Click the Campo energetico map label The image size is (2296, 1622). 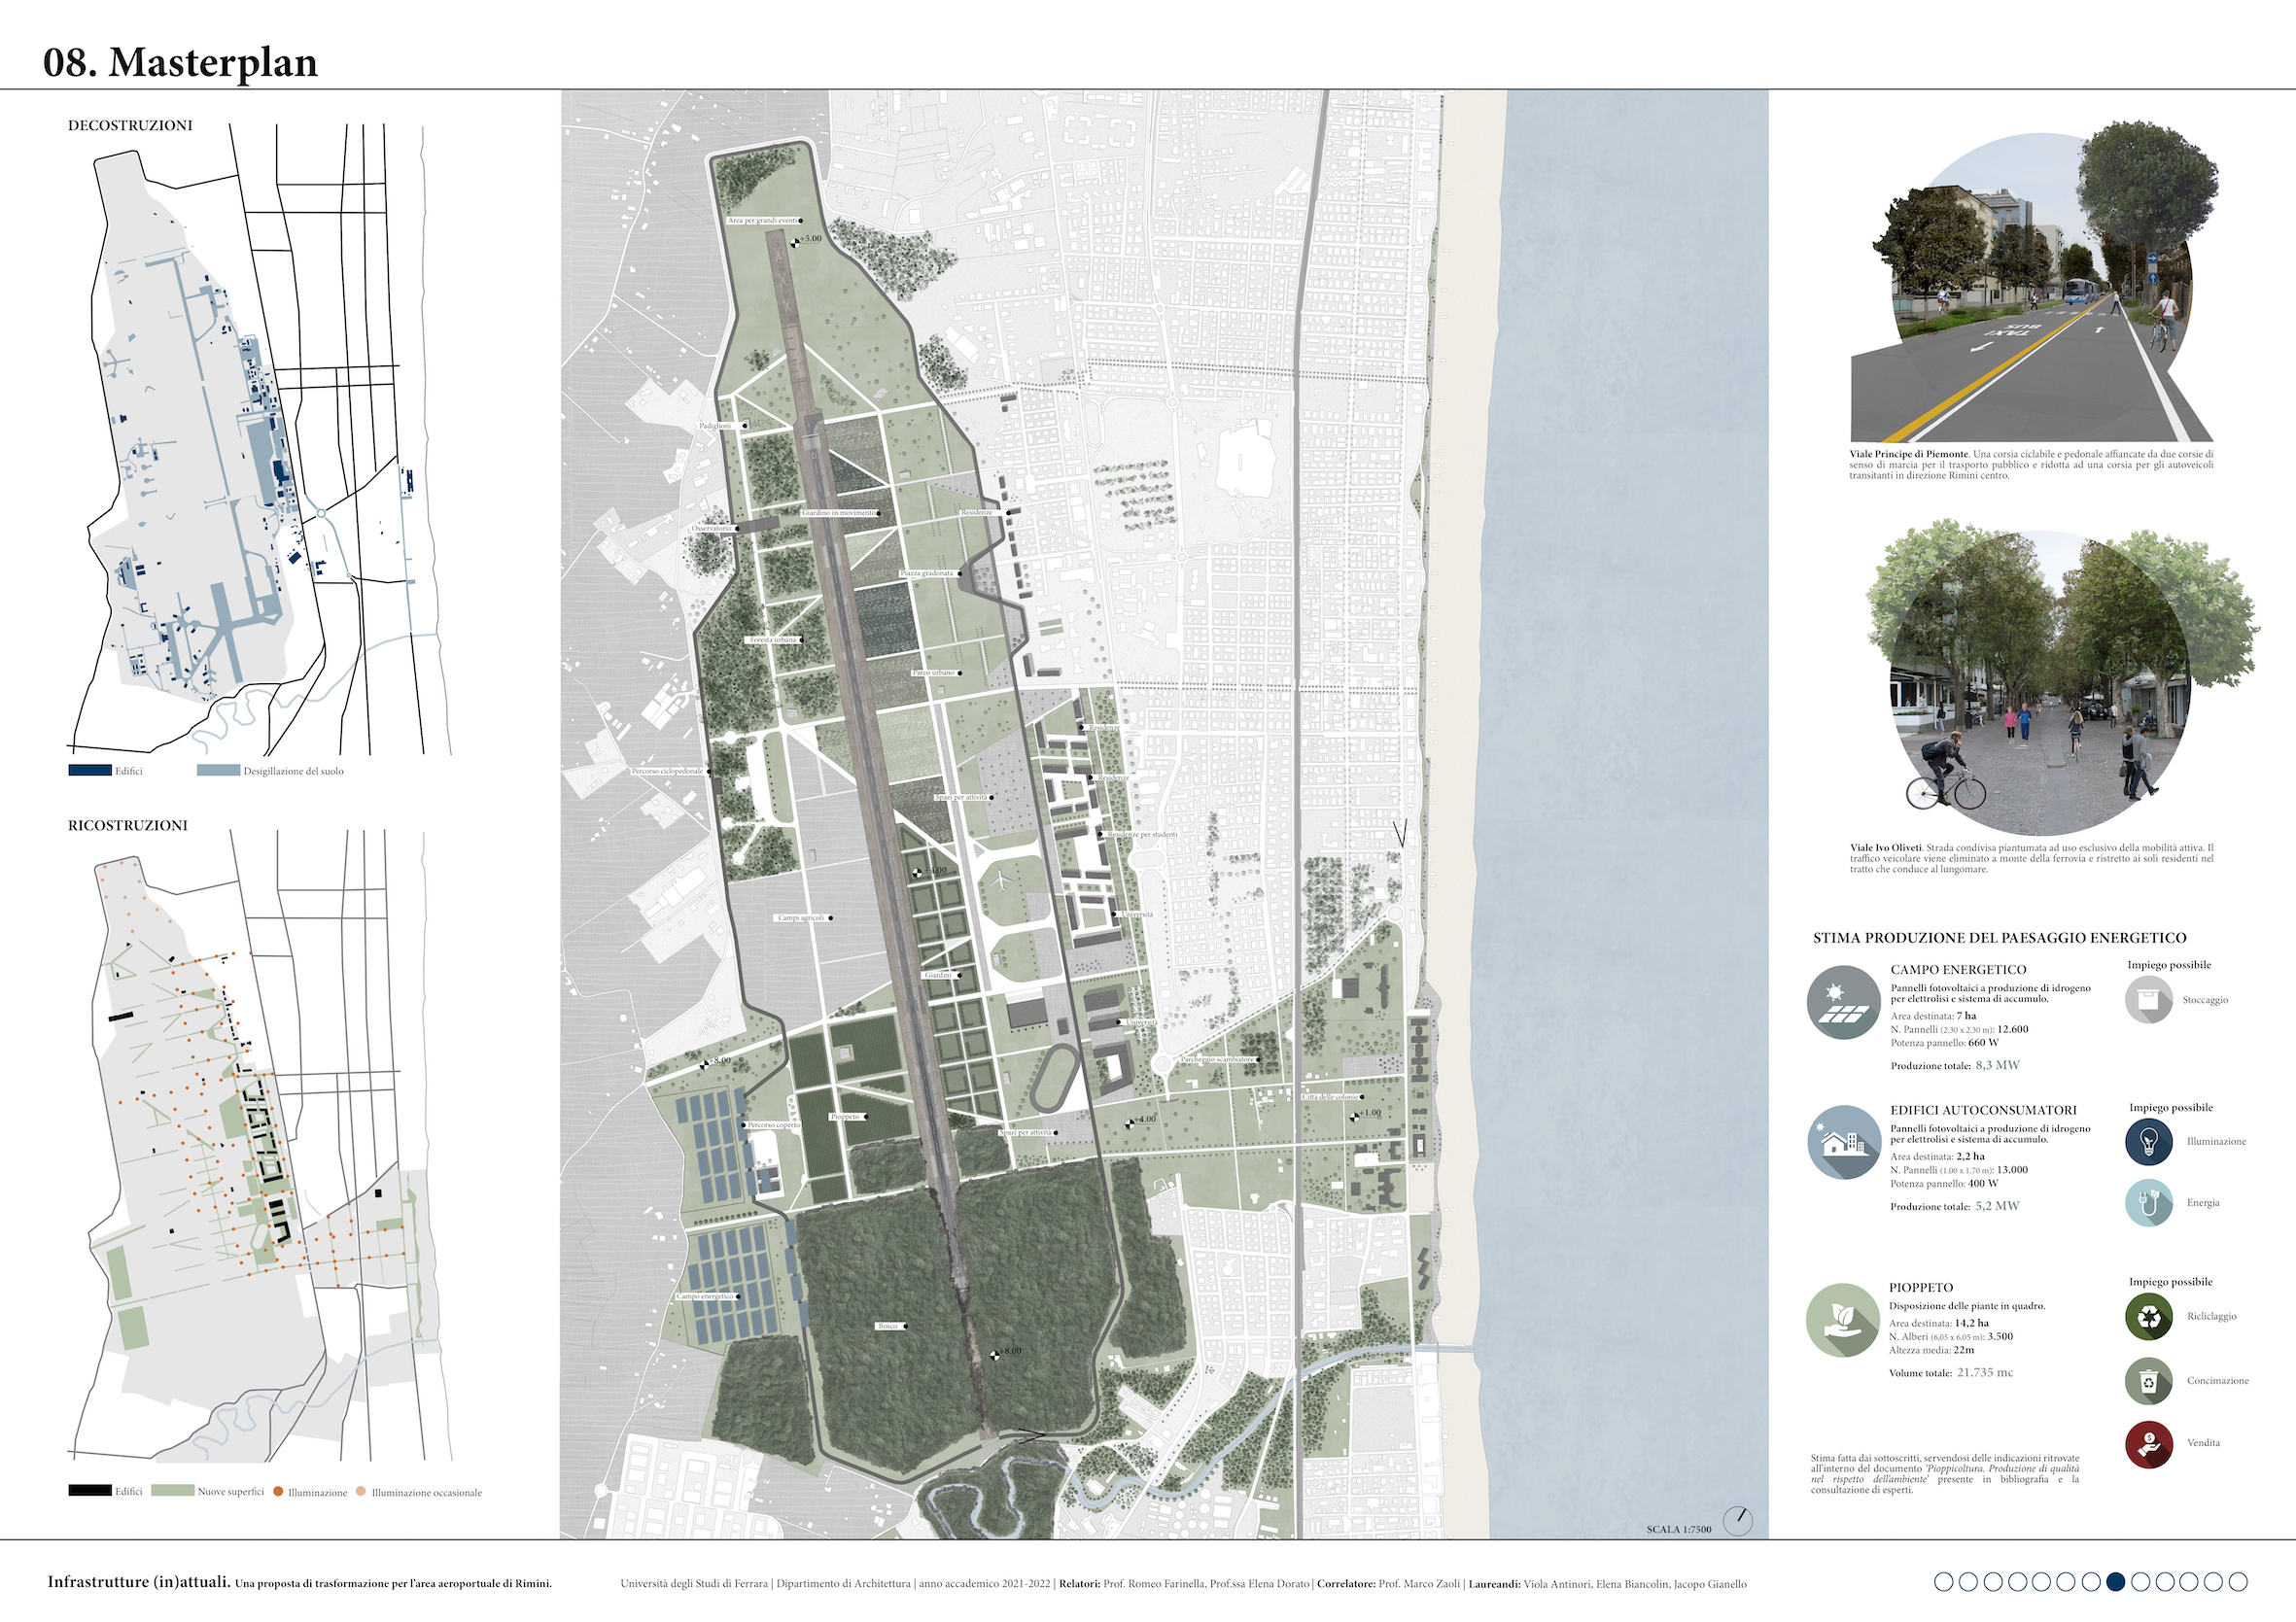click(x=705, y=1296)
